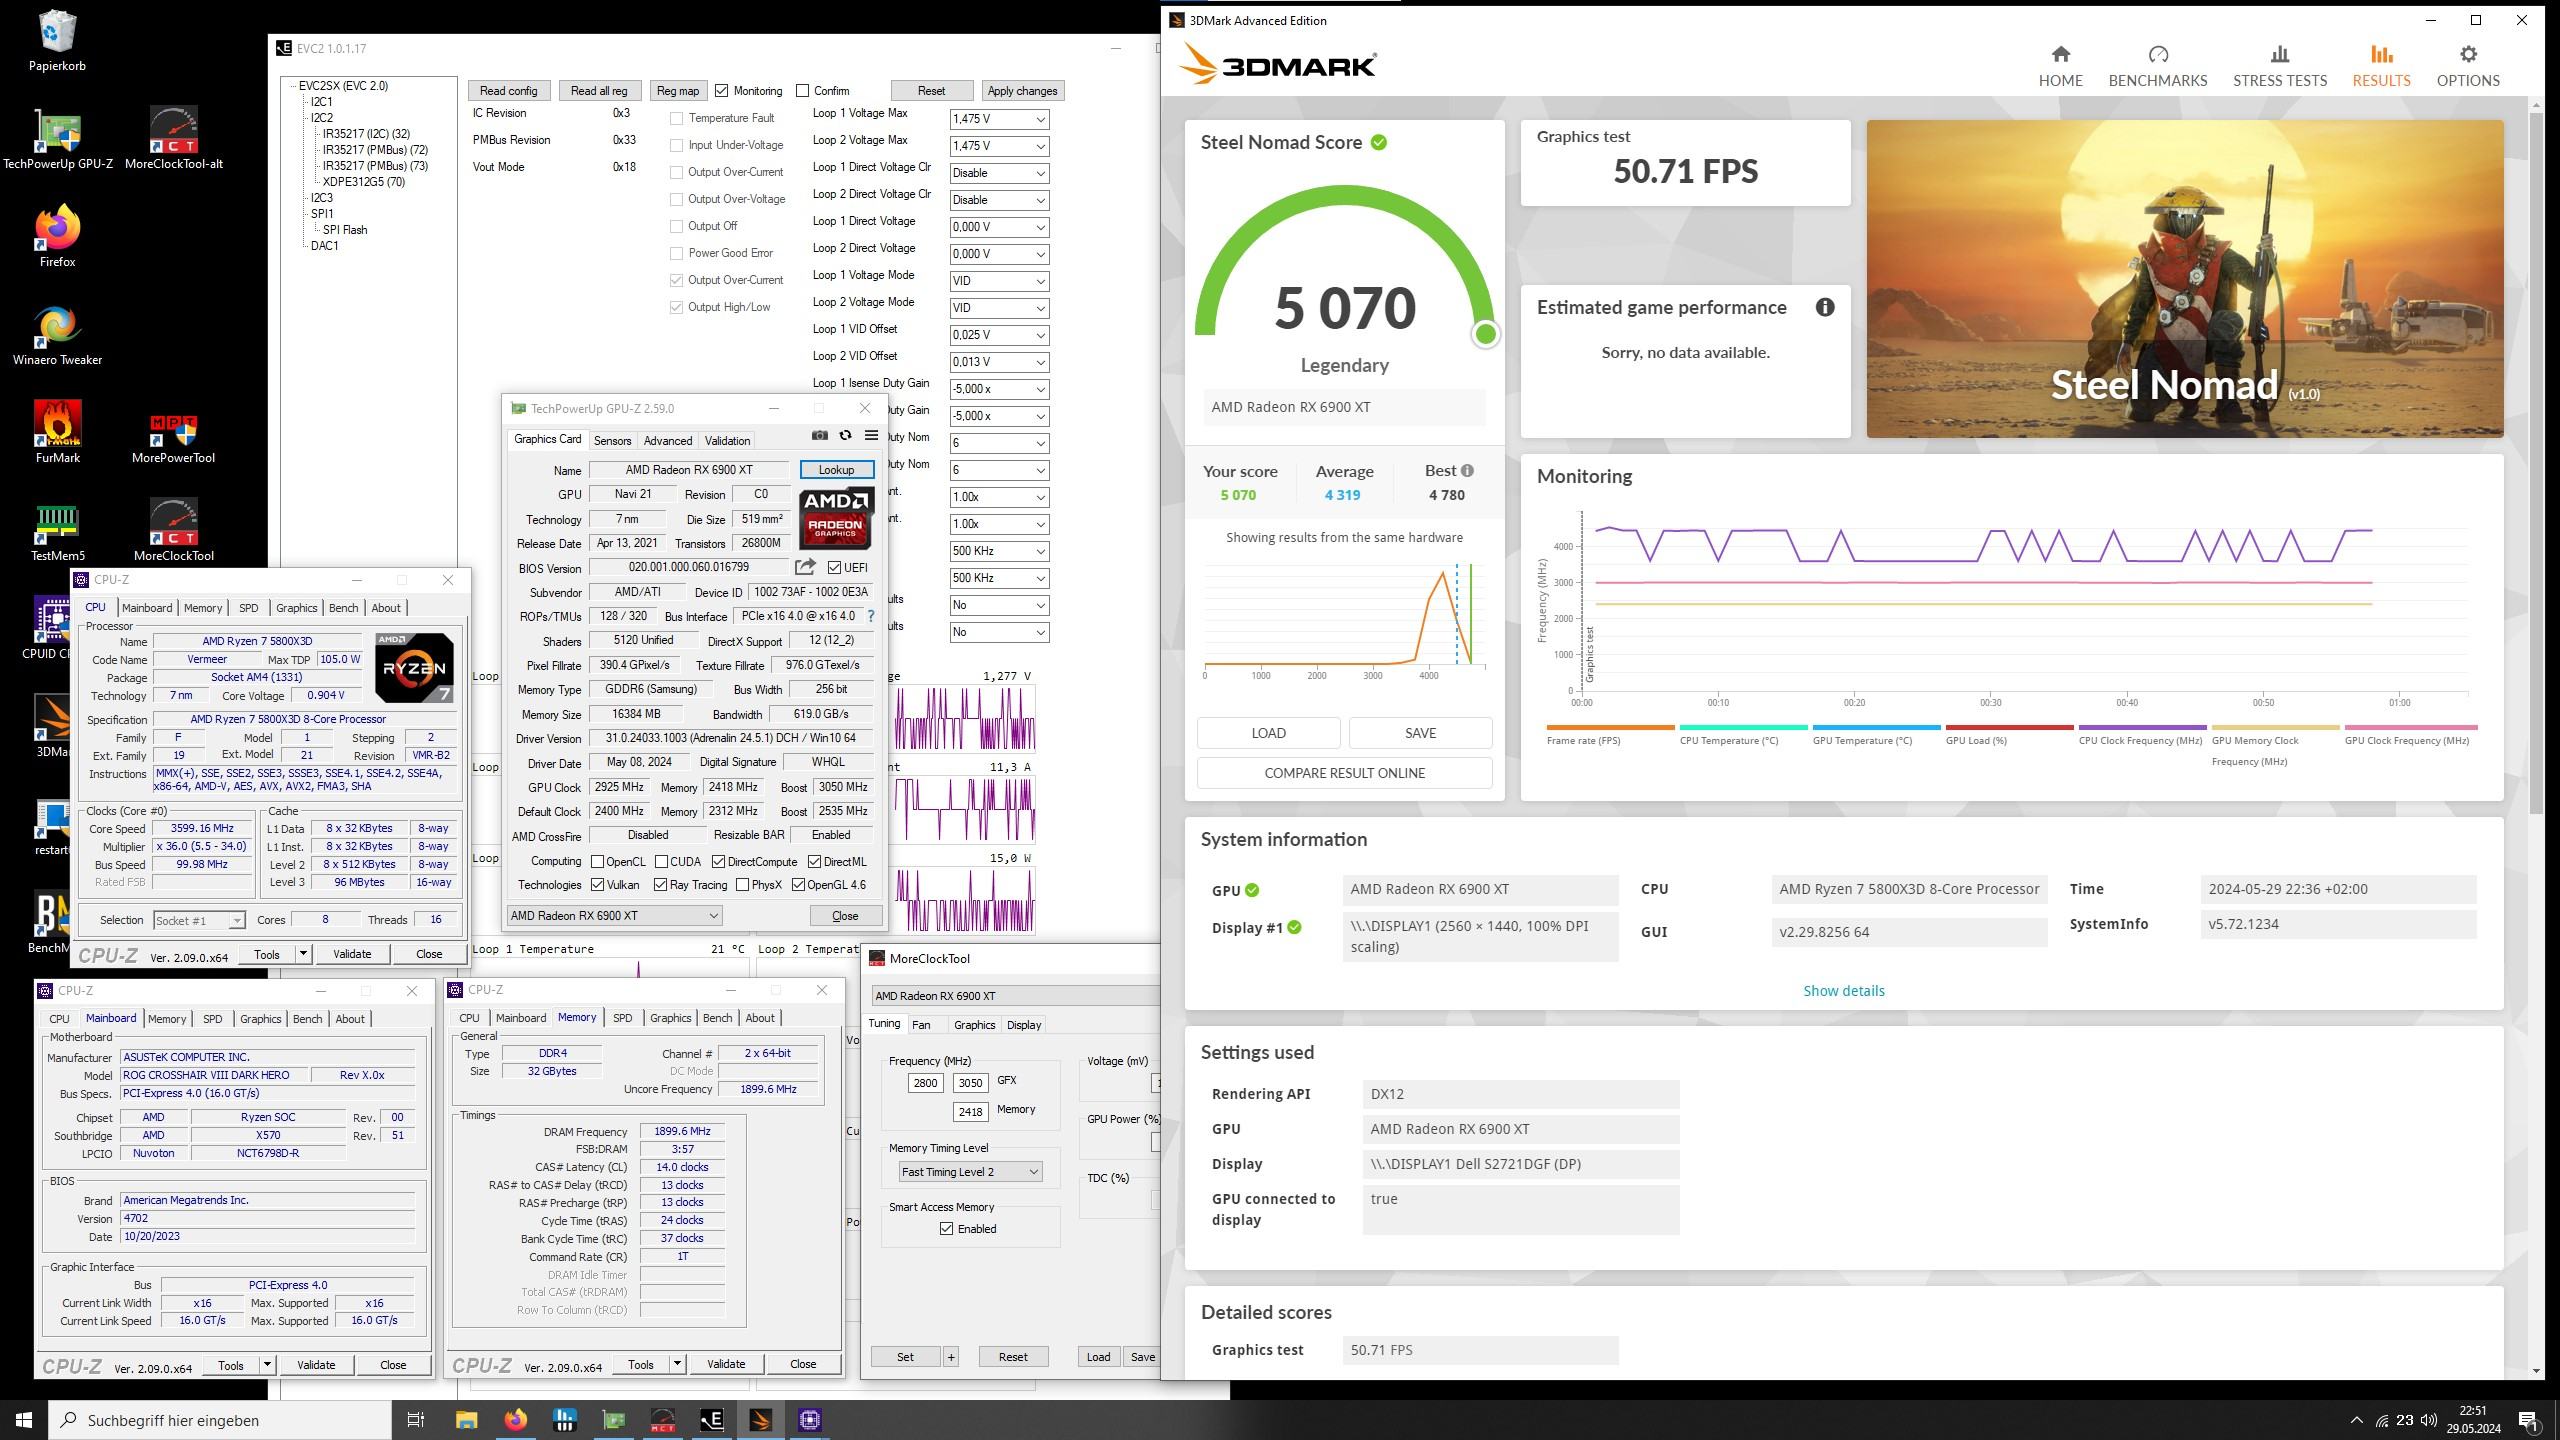Viewport: 2560px width, 1440px height.
Task: Click Show details link in System information
Action: (1843, 991)
